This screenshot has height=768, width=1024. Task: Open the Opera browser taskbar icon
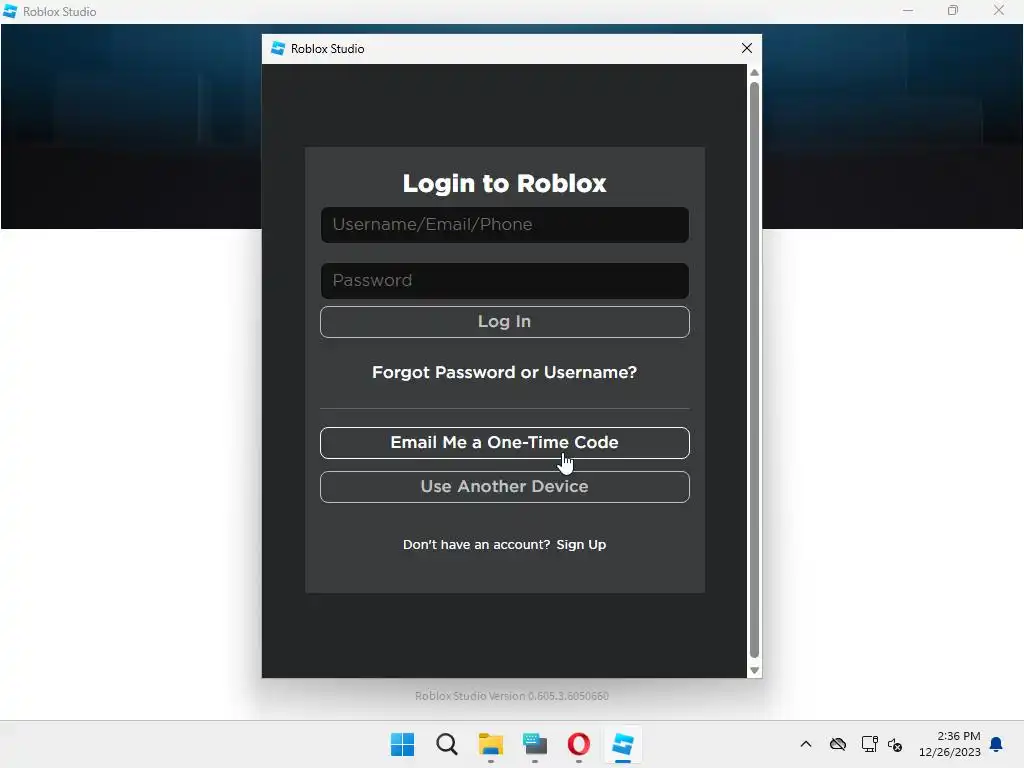pyautogui.click(x=579, y=744)
